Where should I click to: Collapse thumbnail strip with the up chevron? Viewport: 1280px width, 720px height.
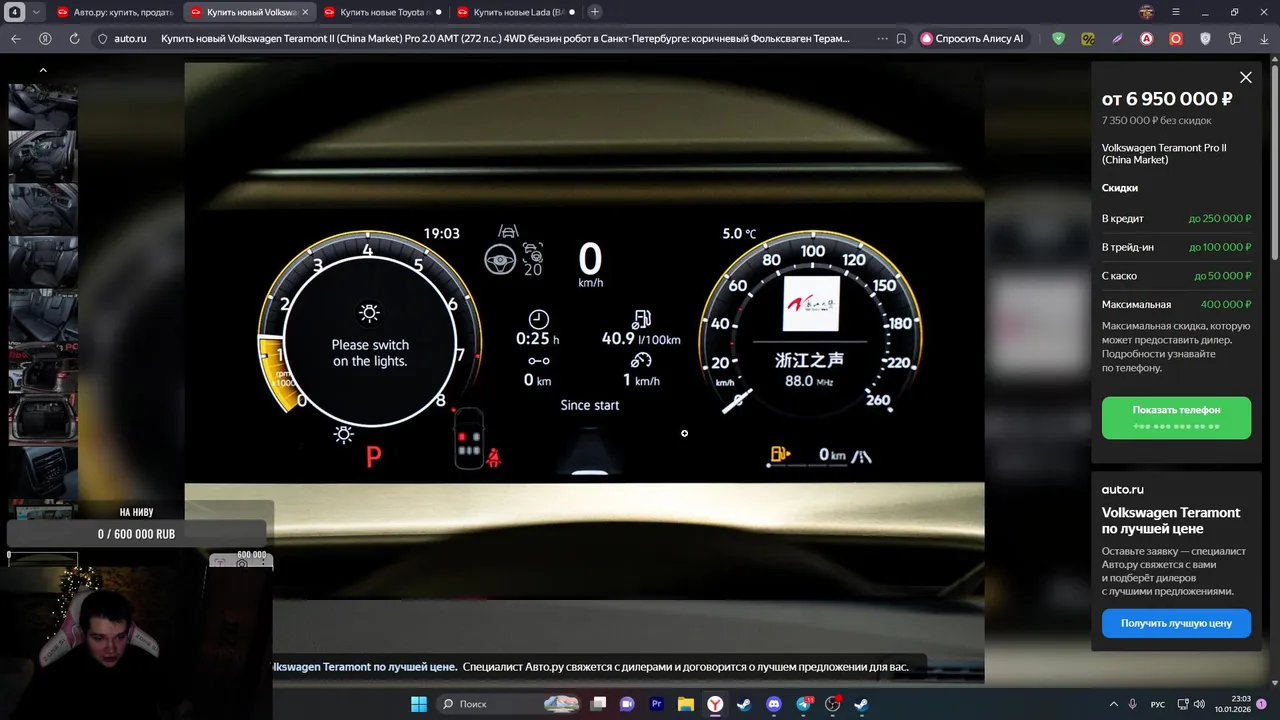tap(43, 70)
